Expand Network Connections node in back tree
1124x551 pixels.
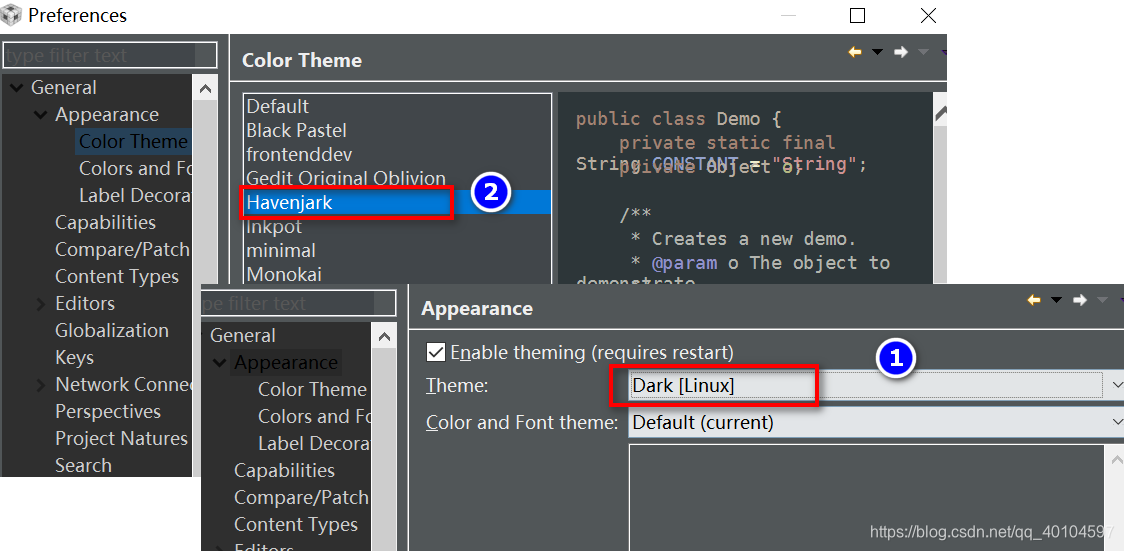click(x=41, y=385)
